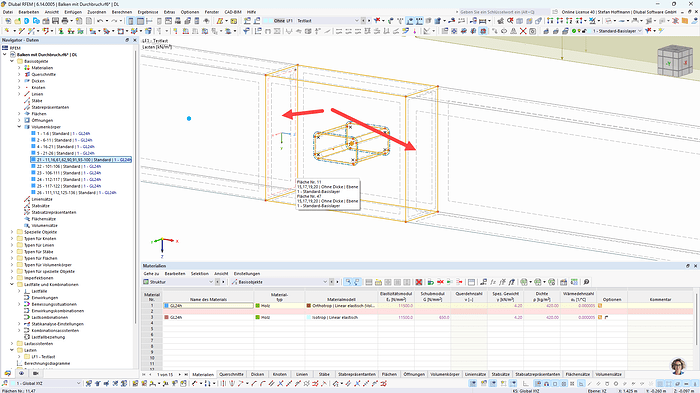Toggle the navigator panel display button
700x393 pixels.
(x=130, y=21)
